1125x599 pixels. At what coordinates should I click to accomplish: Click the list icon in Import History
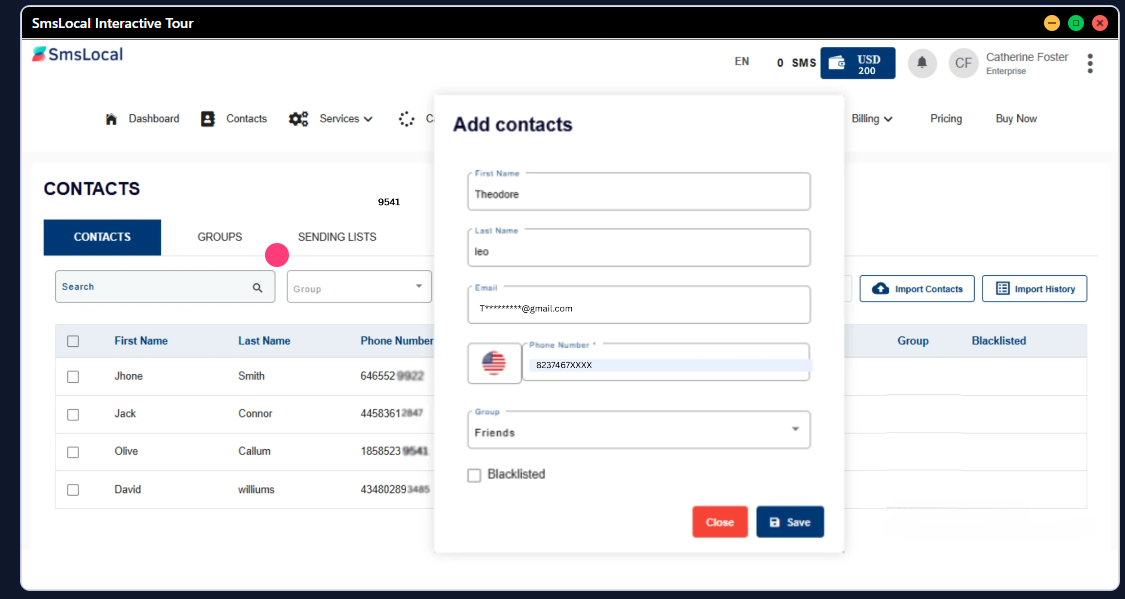[1002, 288]
